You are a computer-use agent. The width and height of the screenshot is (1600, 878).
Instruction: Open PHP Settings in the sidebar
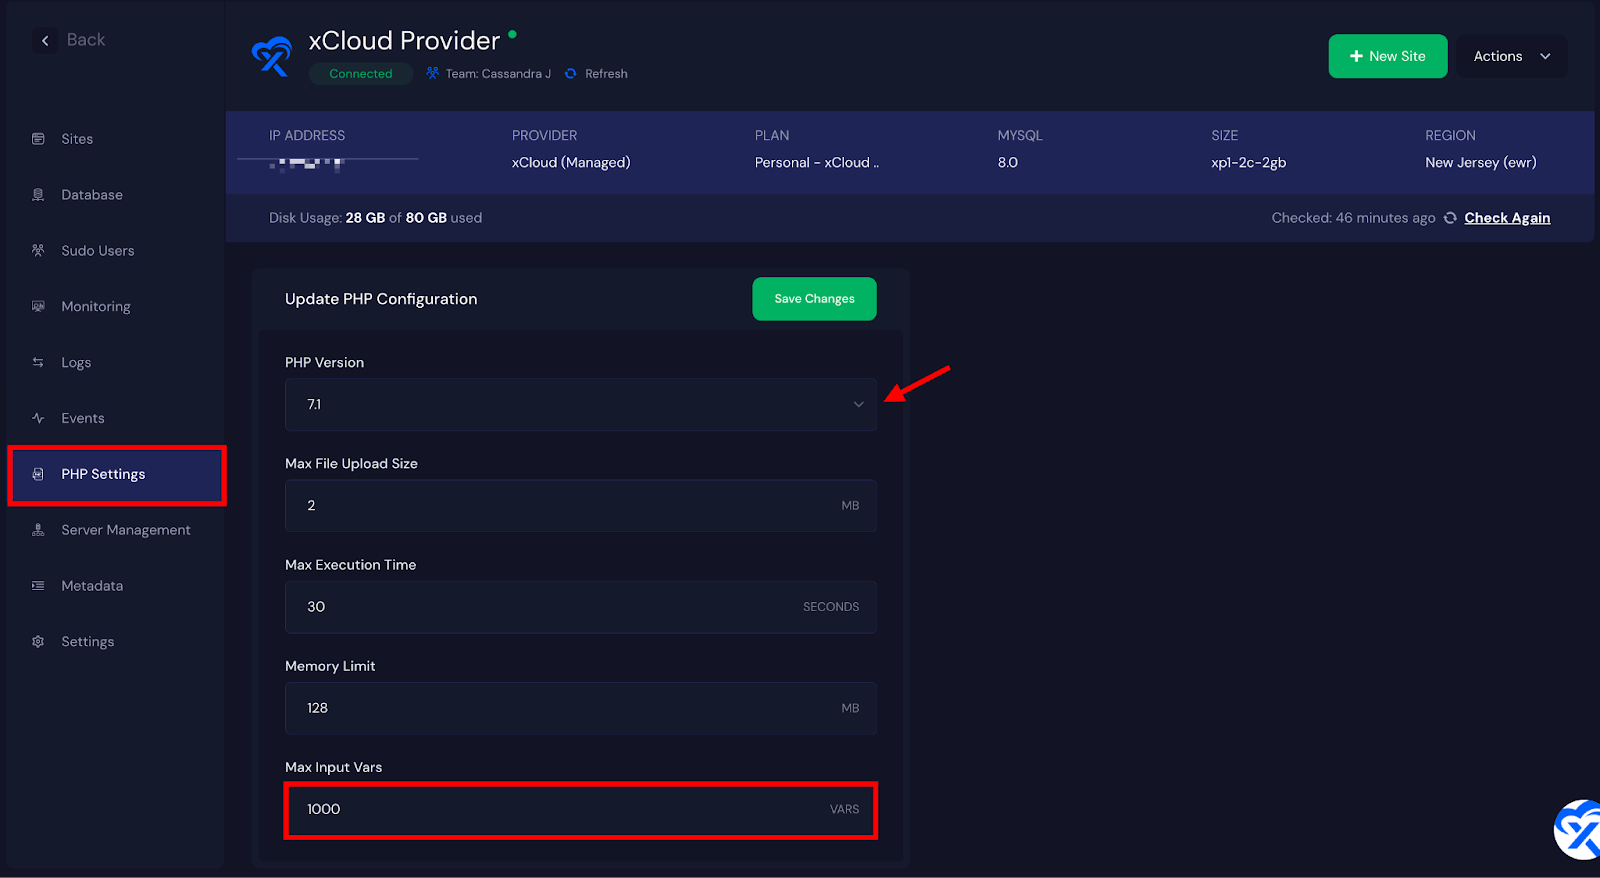click(103, 474)
